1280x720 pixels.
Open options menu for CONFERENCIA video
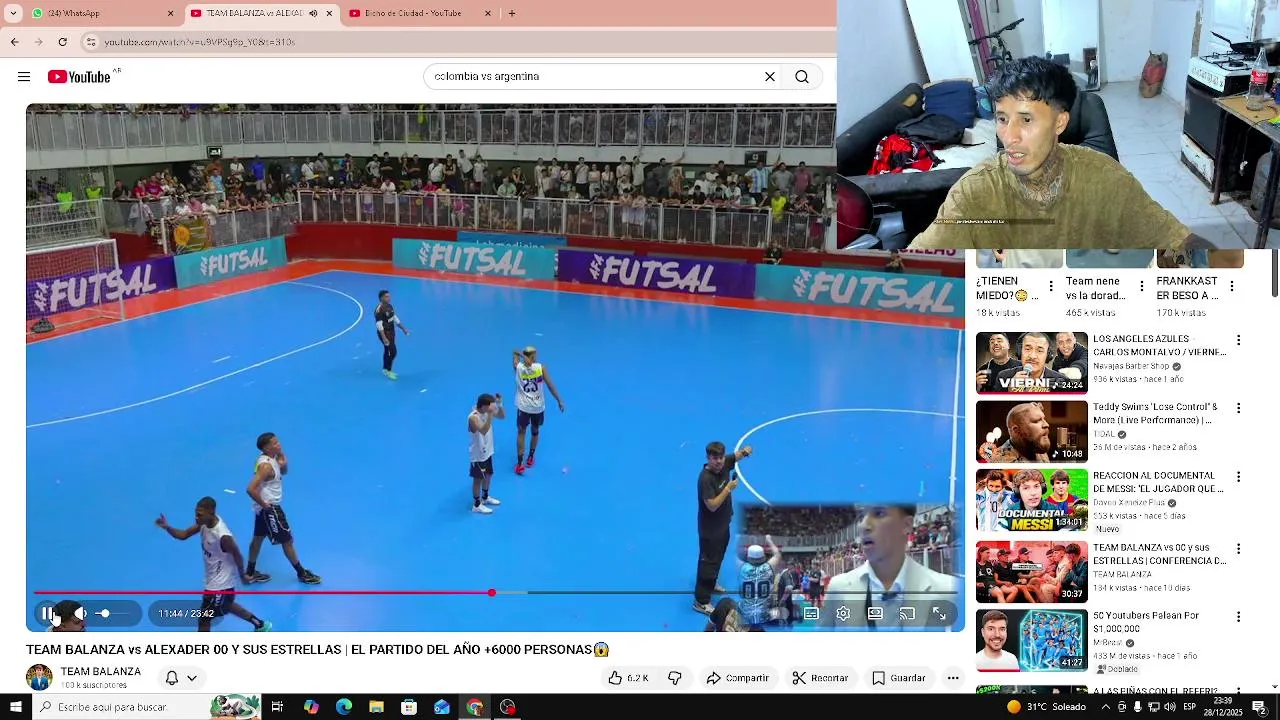tap(1238, 549)
